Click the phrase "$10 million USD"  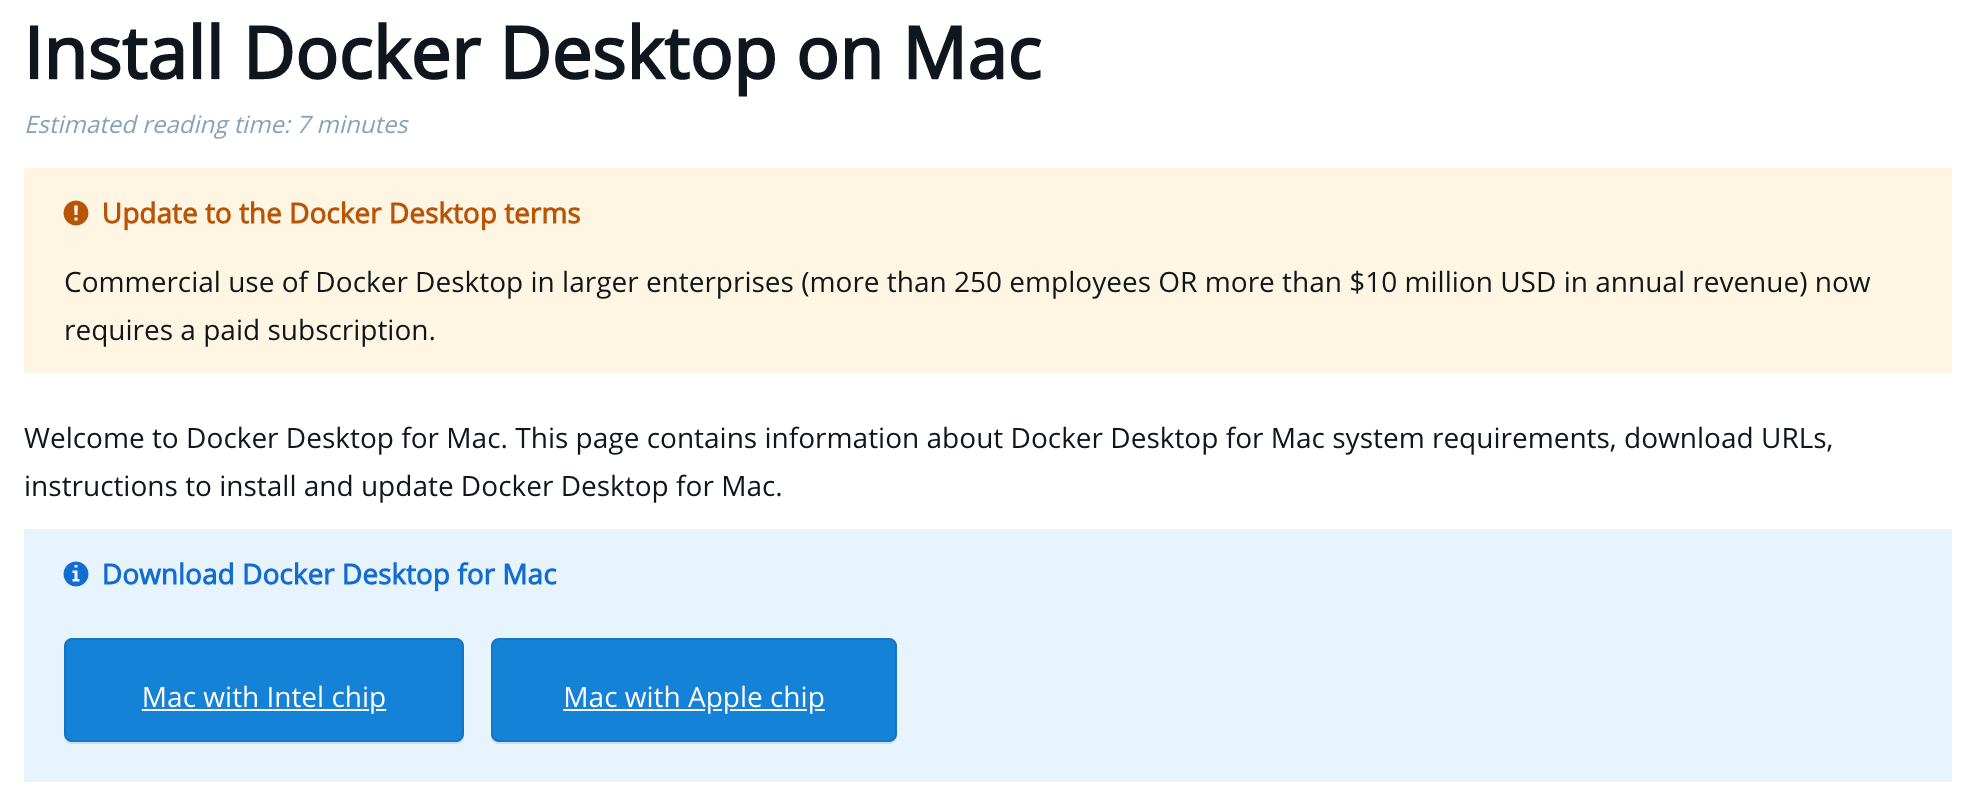coord(1454,282)
